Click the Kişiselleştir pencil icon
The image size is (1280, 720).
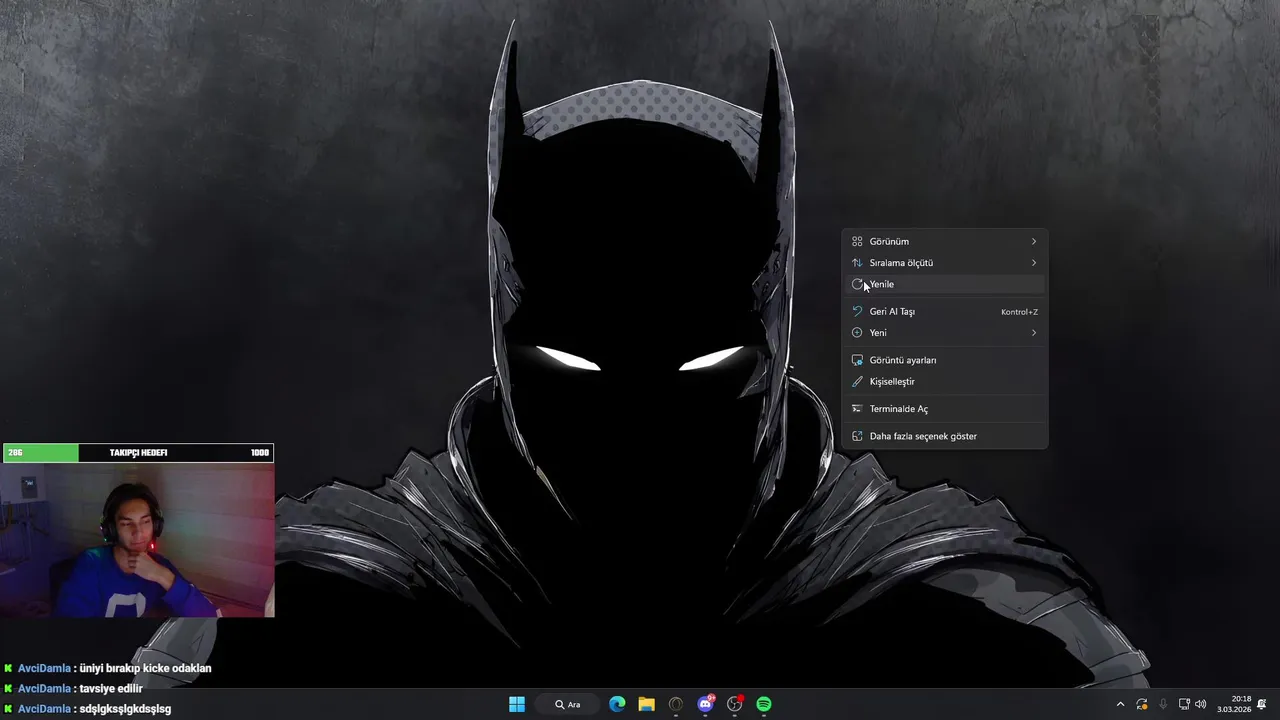[x=857, y=382]
